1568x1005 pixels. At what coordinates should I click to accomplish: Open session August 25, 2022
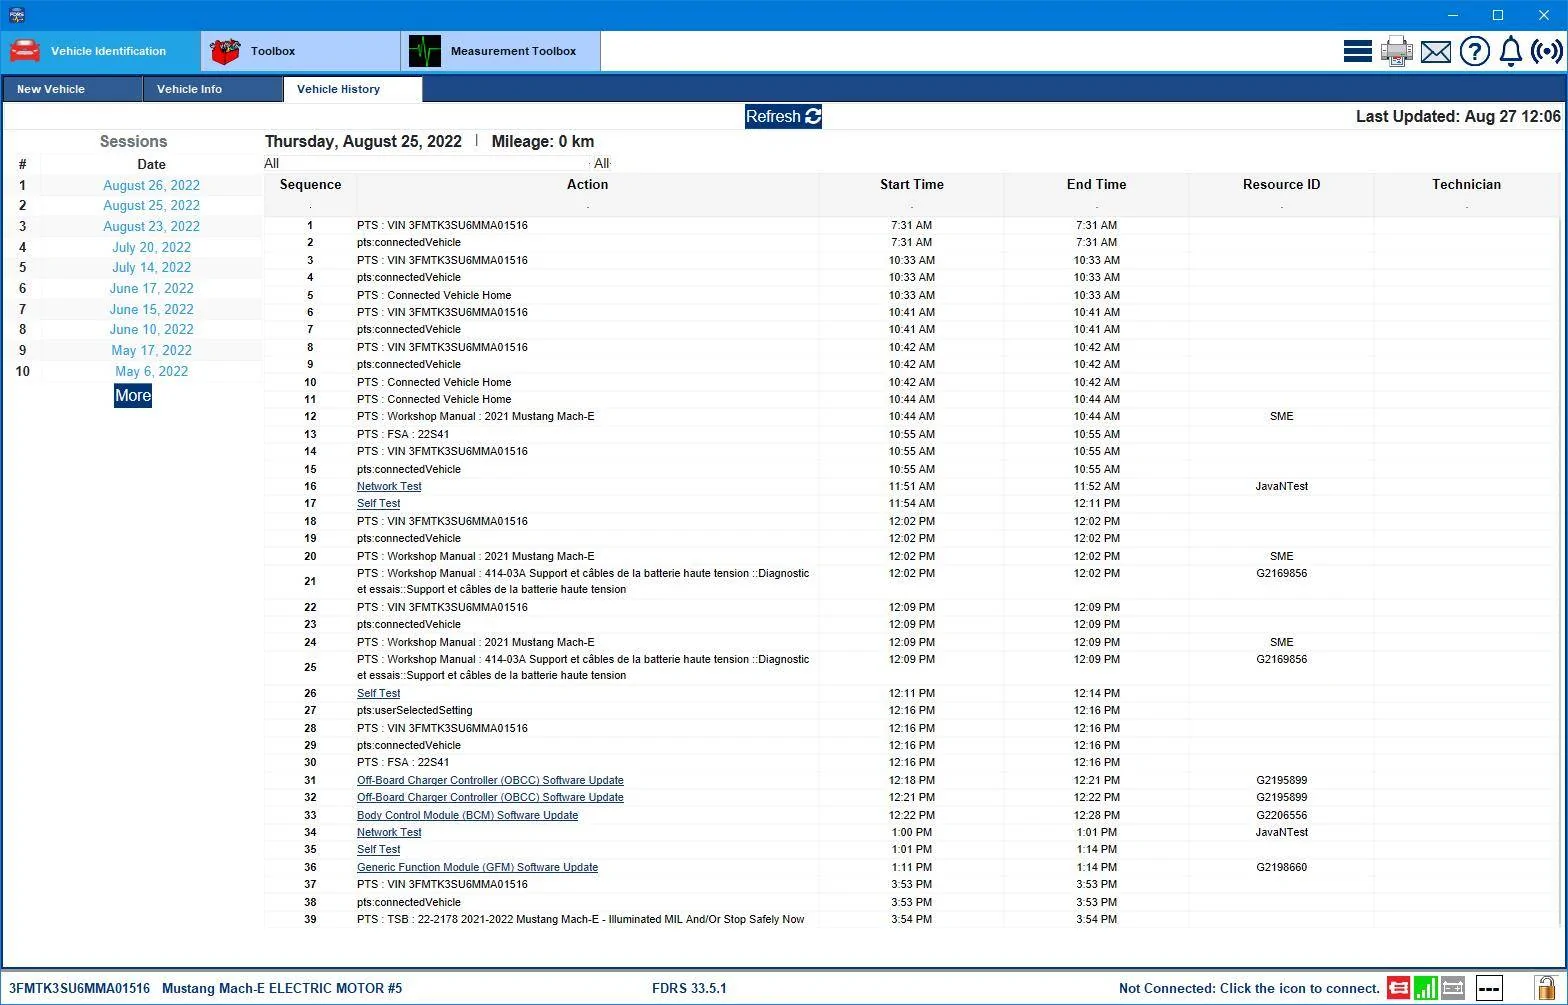tap(151, 205)
